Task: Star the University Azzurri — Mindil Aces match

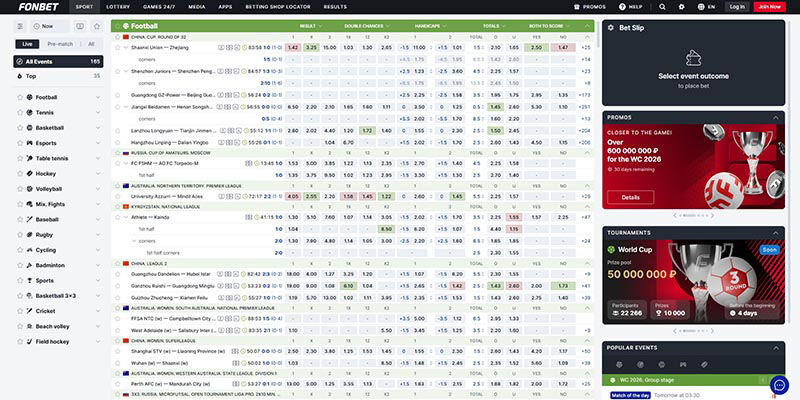Action: pos(117,196)
